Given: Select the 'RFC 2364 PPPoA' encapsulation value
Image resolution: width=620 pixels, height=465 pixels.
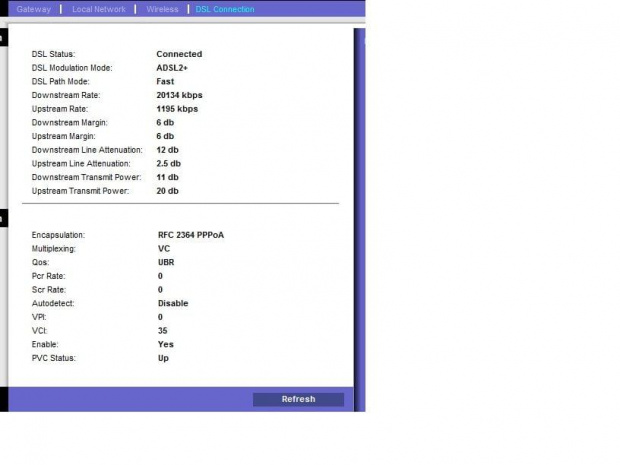Looking at the screenshot, I should pos(191,235).
